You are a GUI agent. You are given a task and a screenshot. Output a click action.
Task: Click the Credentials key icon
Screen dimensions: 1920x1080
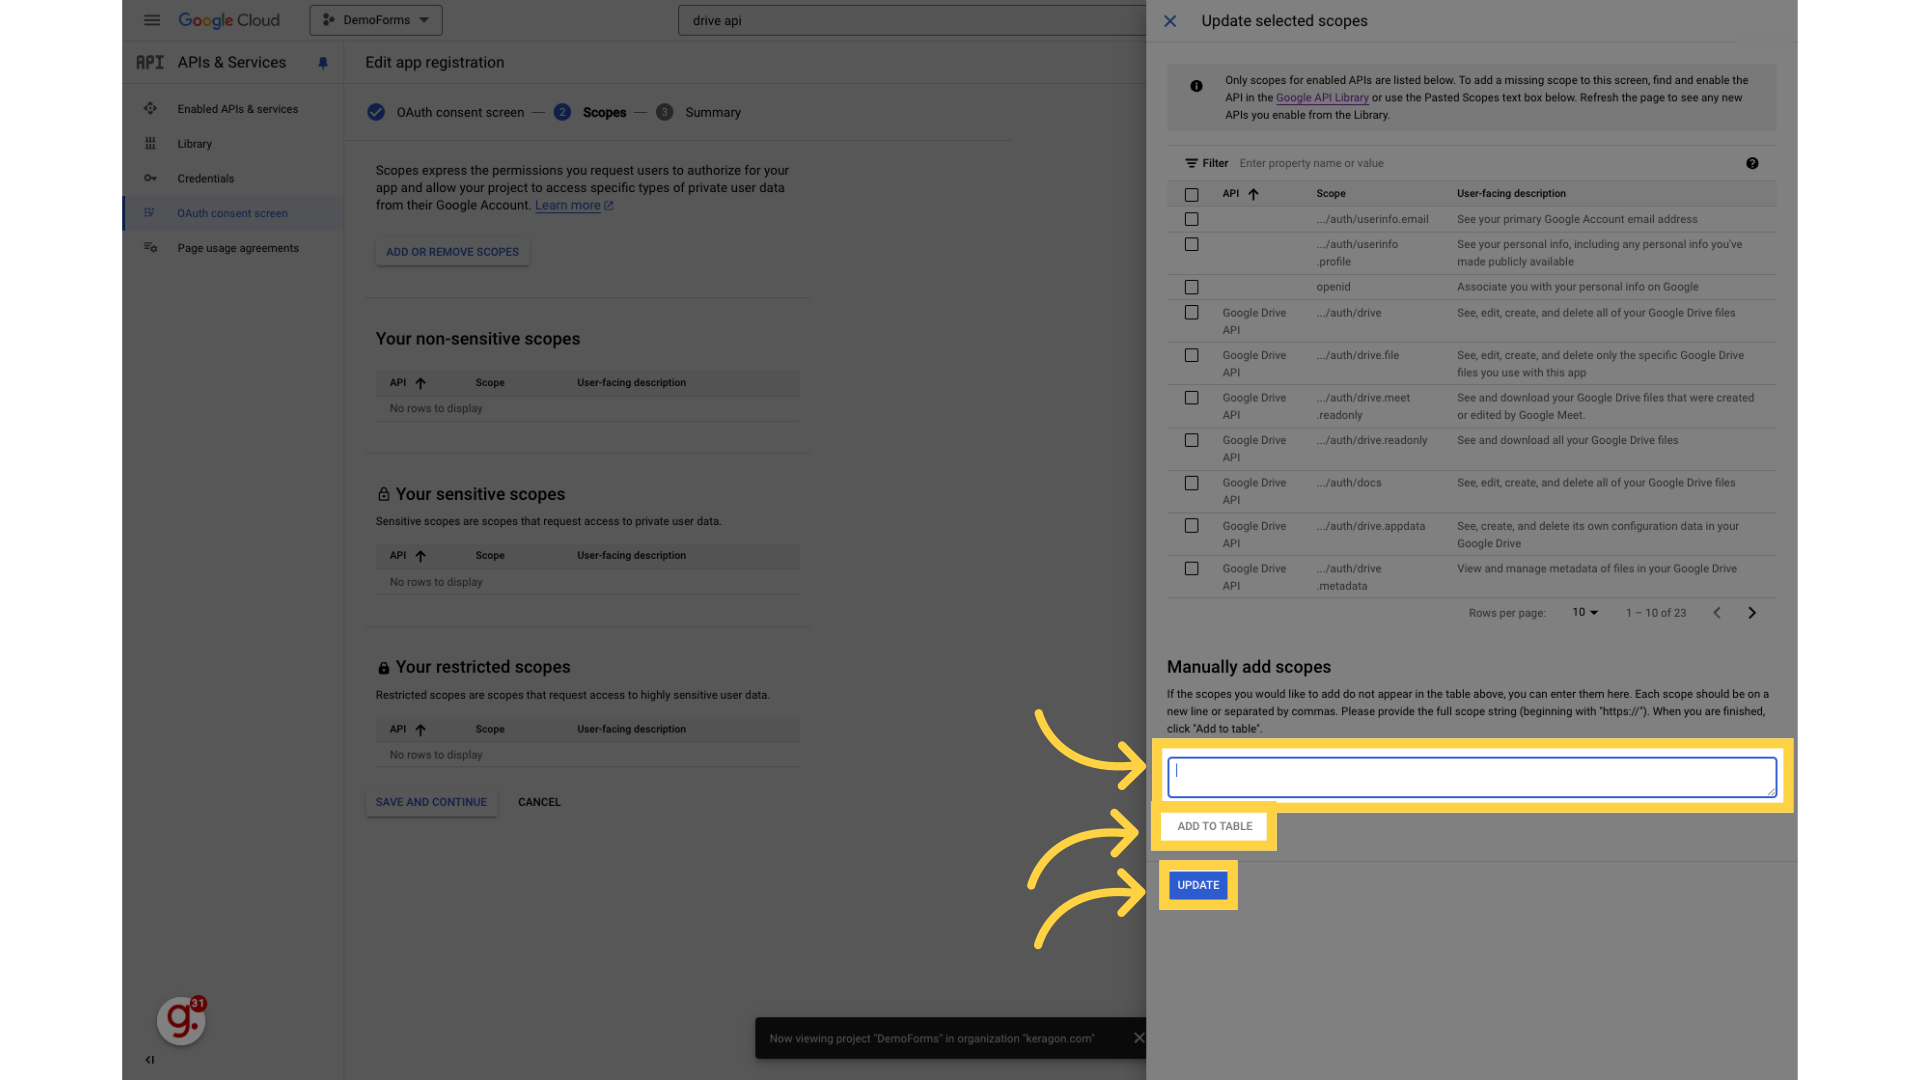[x=150, y=179]
